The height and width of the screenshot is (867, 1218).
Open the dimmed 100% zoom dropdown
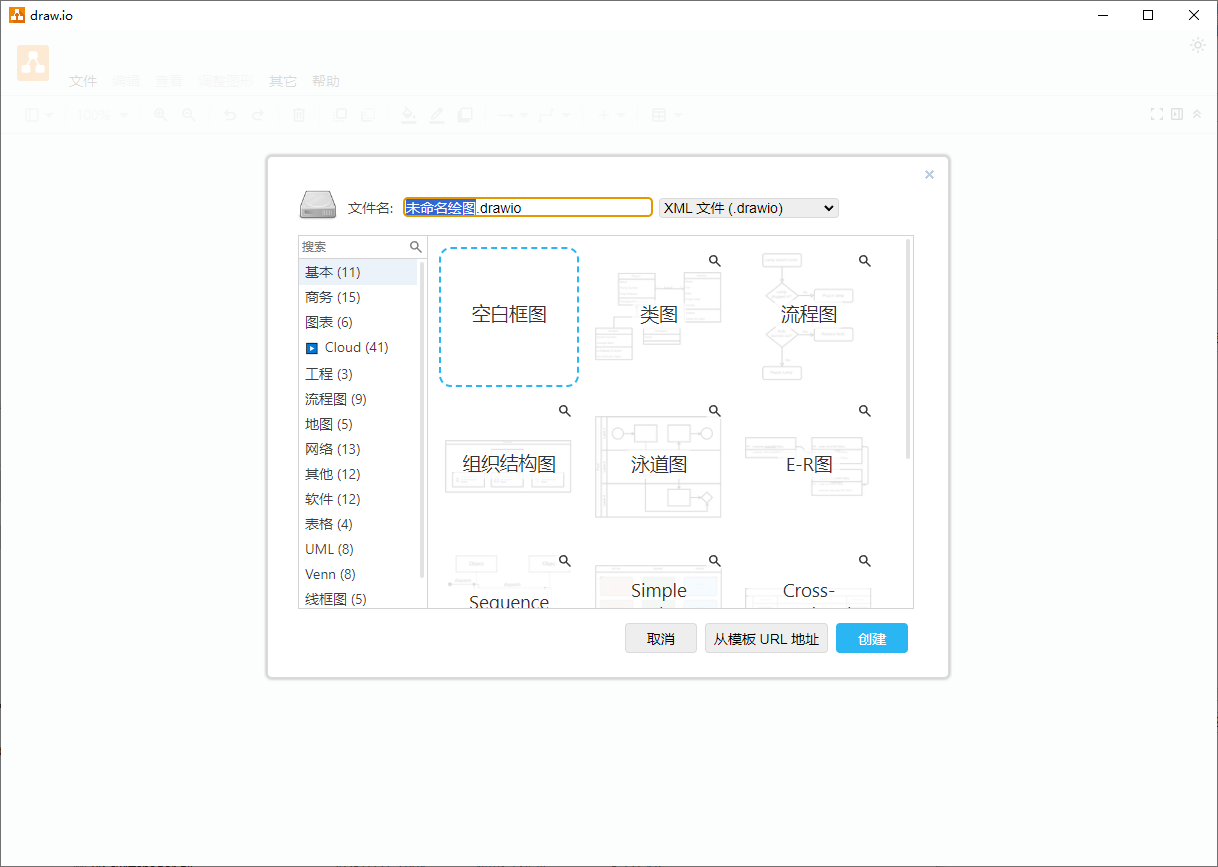click(102, 115)
